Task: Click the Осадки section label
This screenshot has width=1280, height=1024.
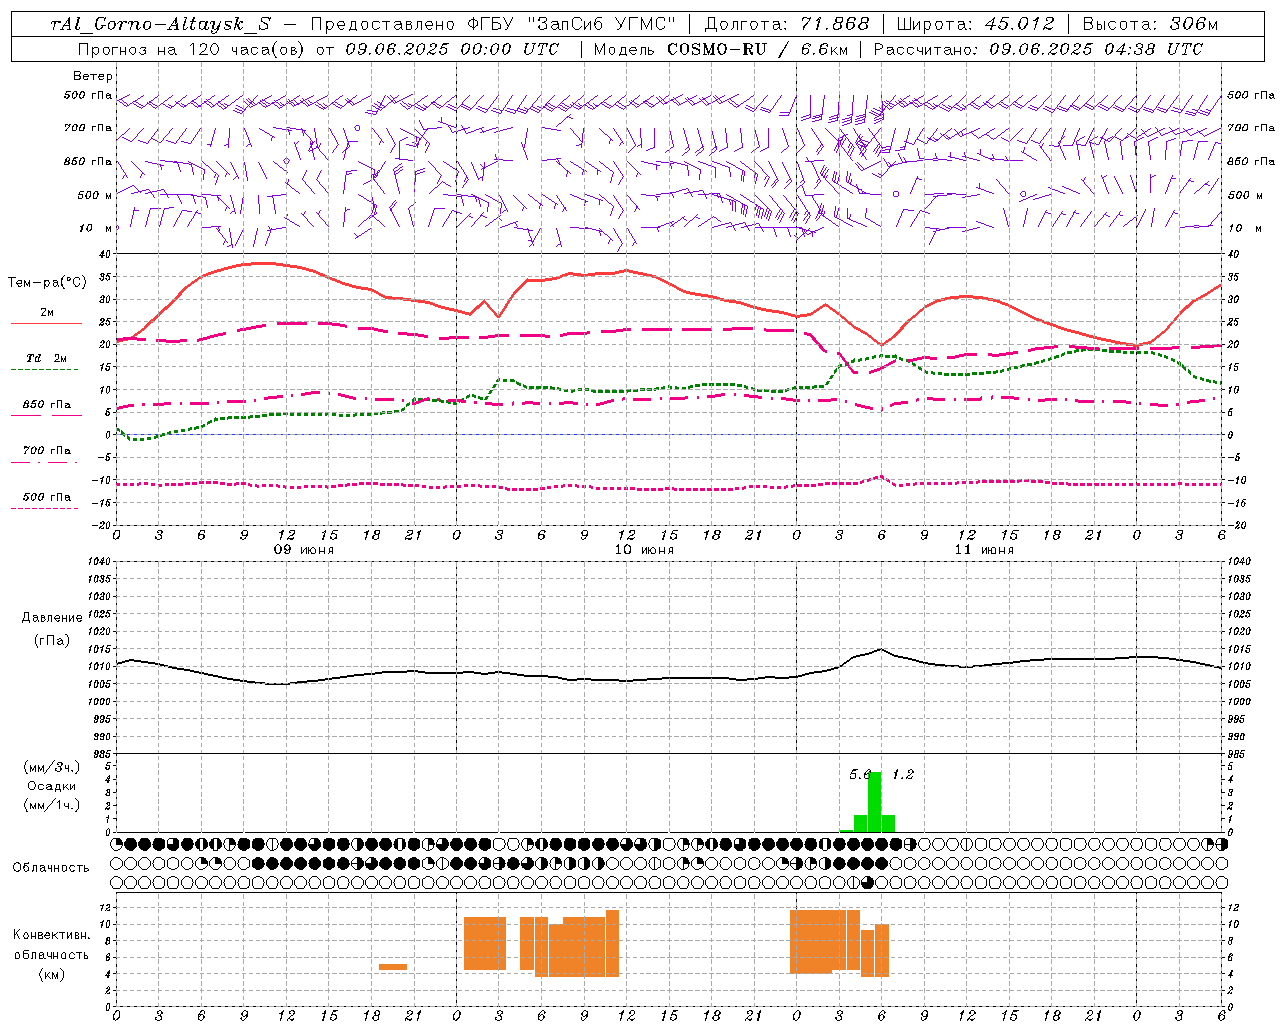Action: tap(51, 786)
